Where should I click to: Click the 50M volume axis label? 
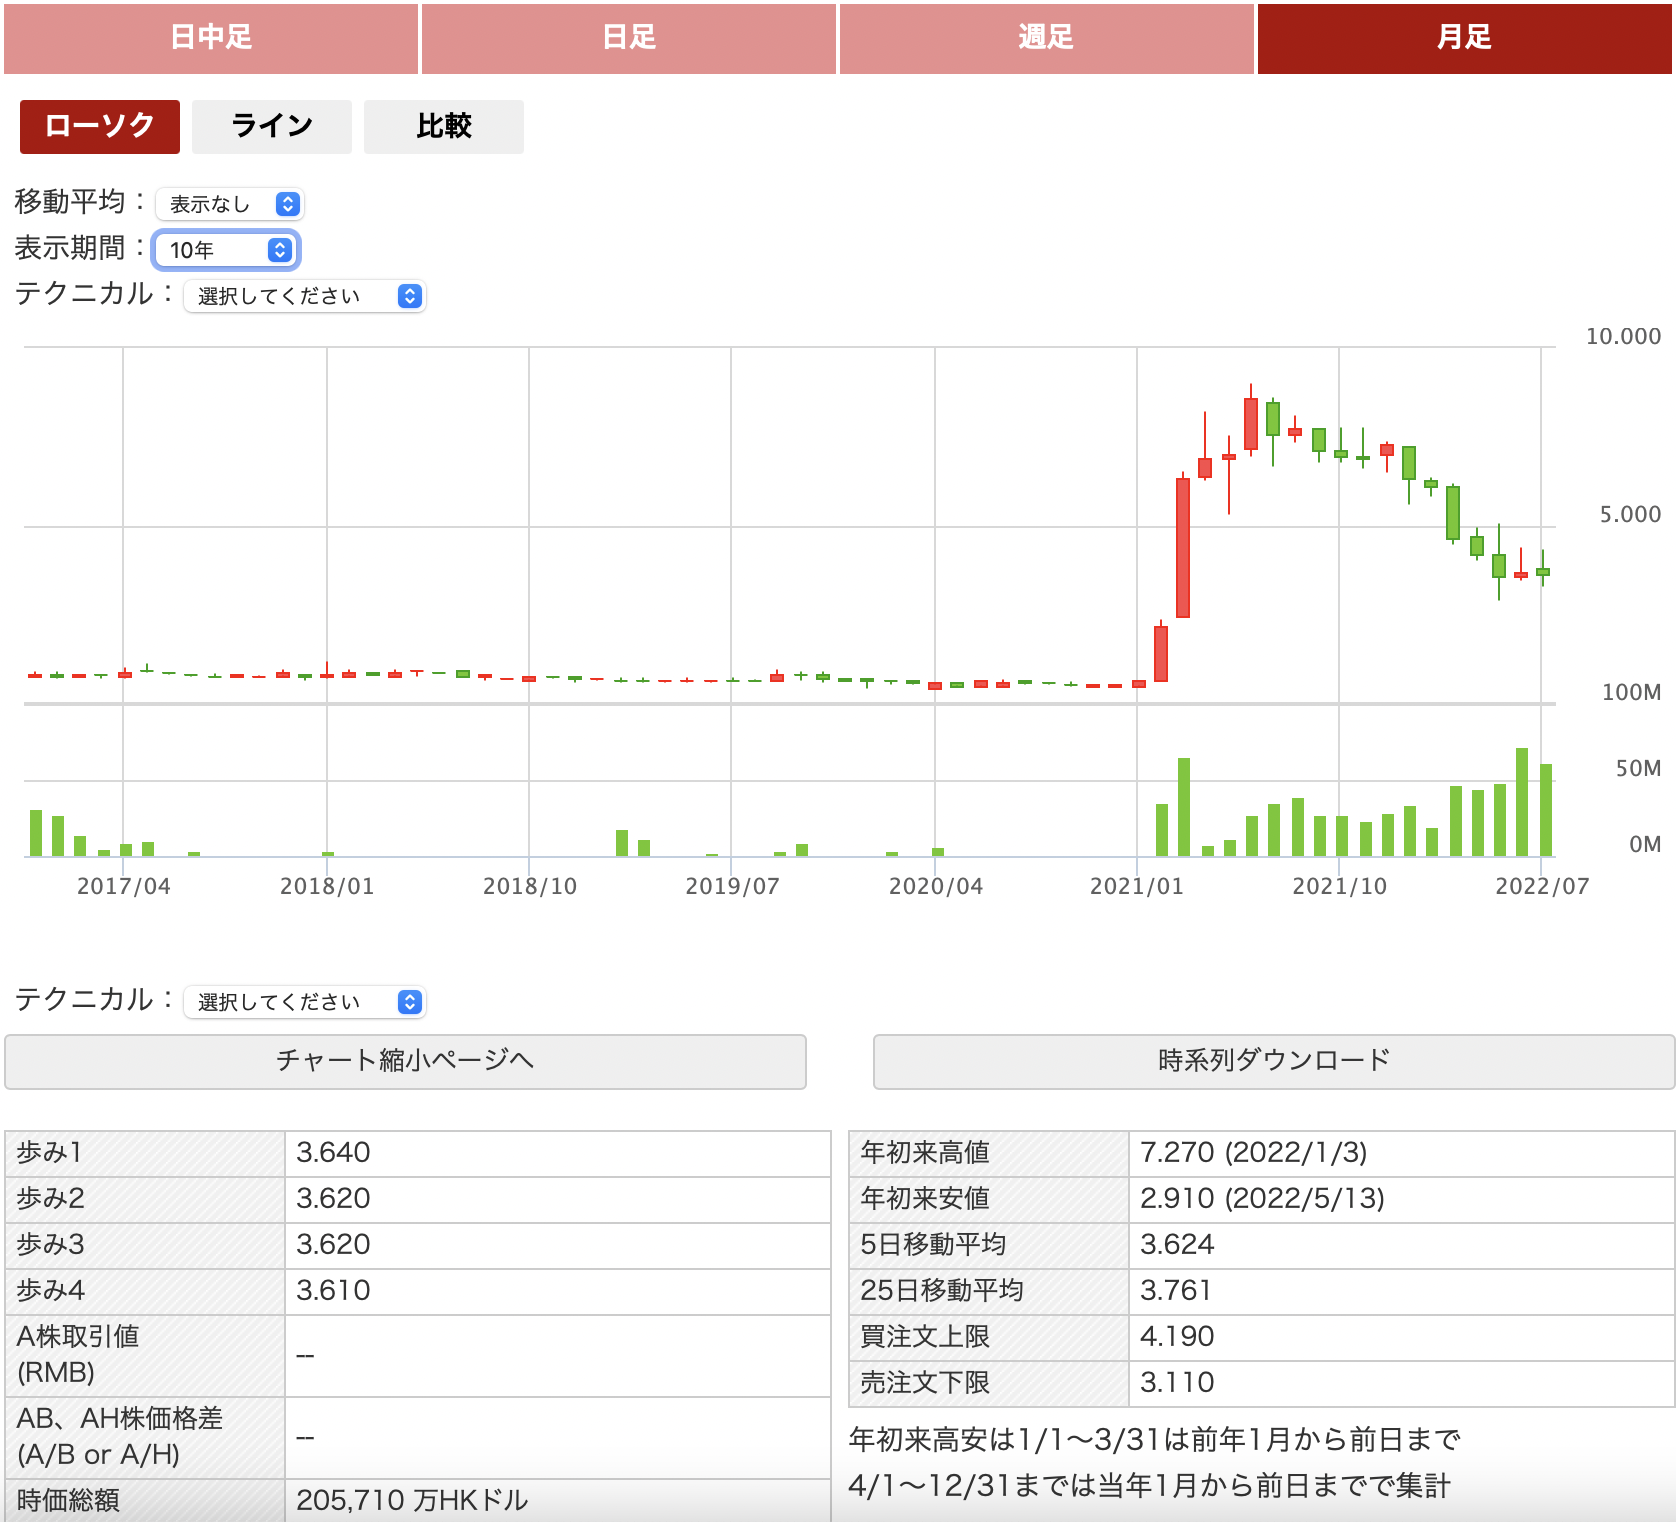click(1638, 768)
